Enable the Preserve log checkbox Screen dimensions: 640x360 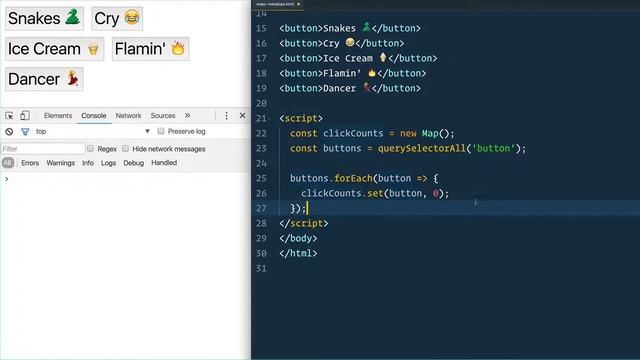click(x=161, y=131)
